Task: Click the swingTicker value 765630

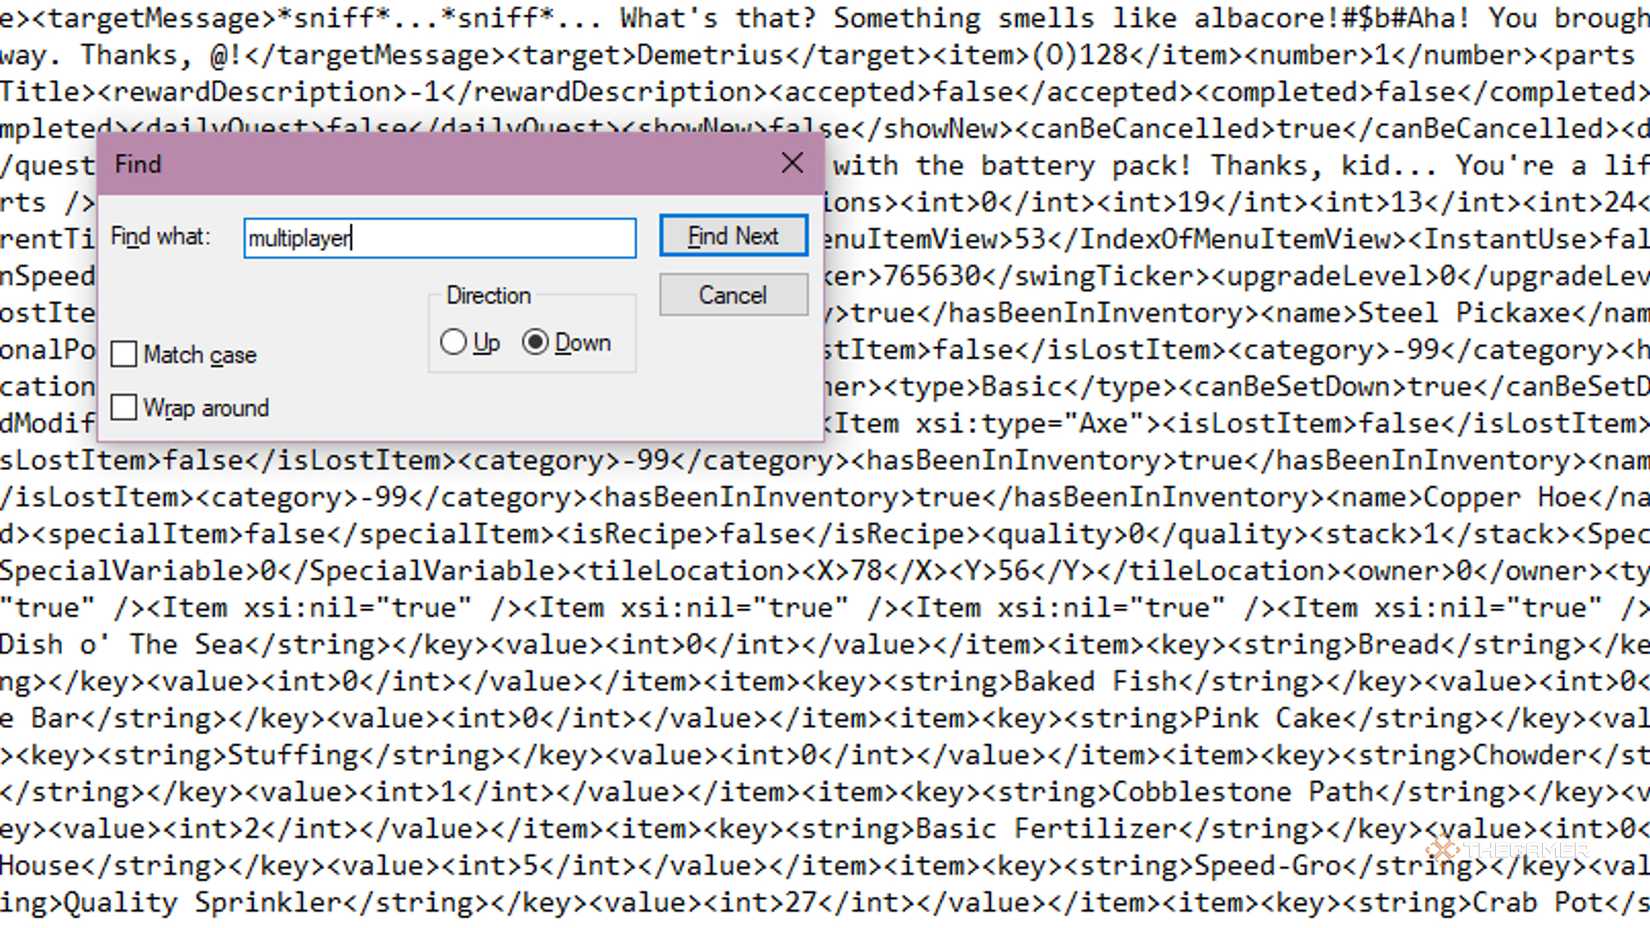Action: click(x=933, y=276)
